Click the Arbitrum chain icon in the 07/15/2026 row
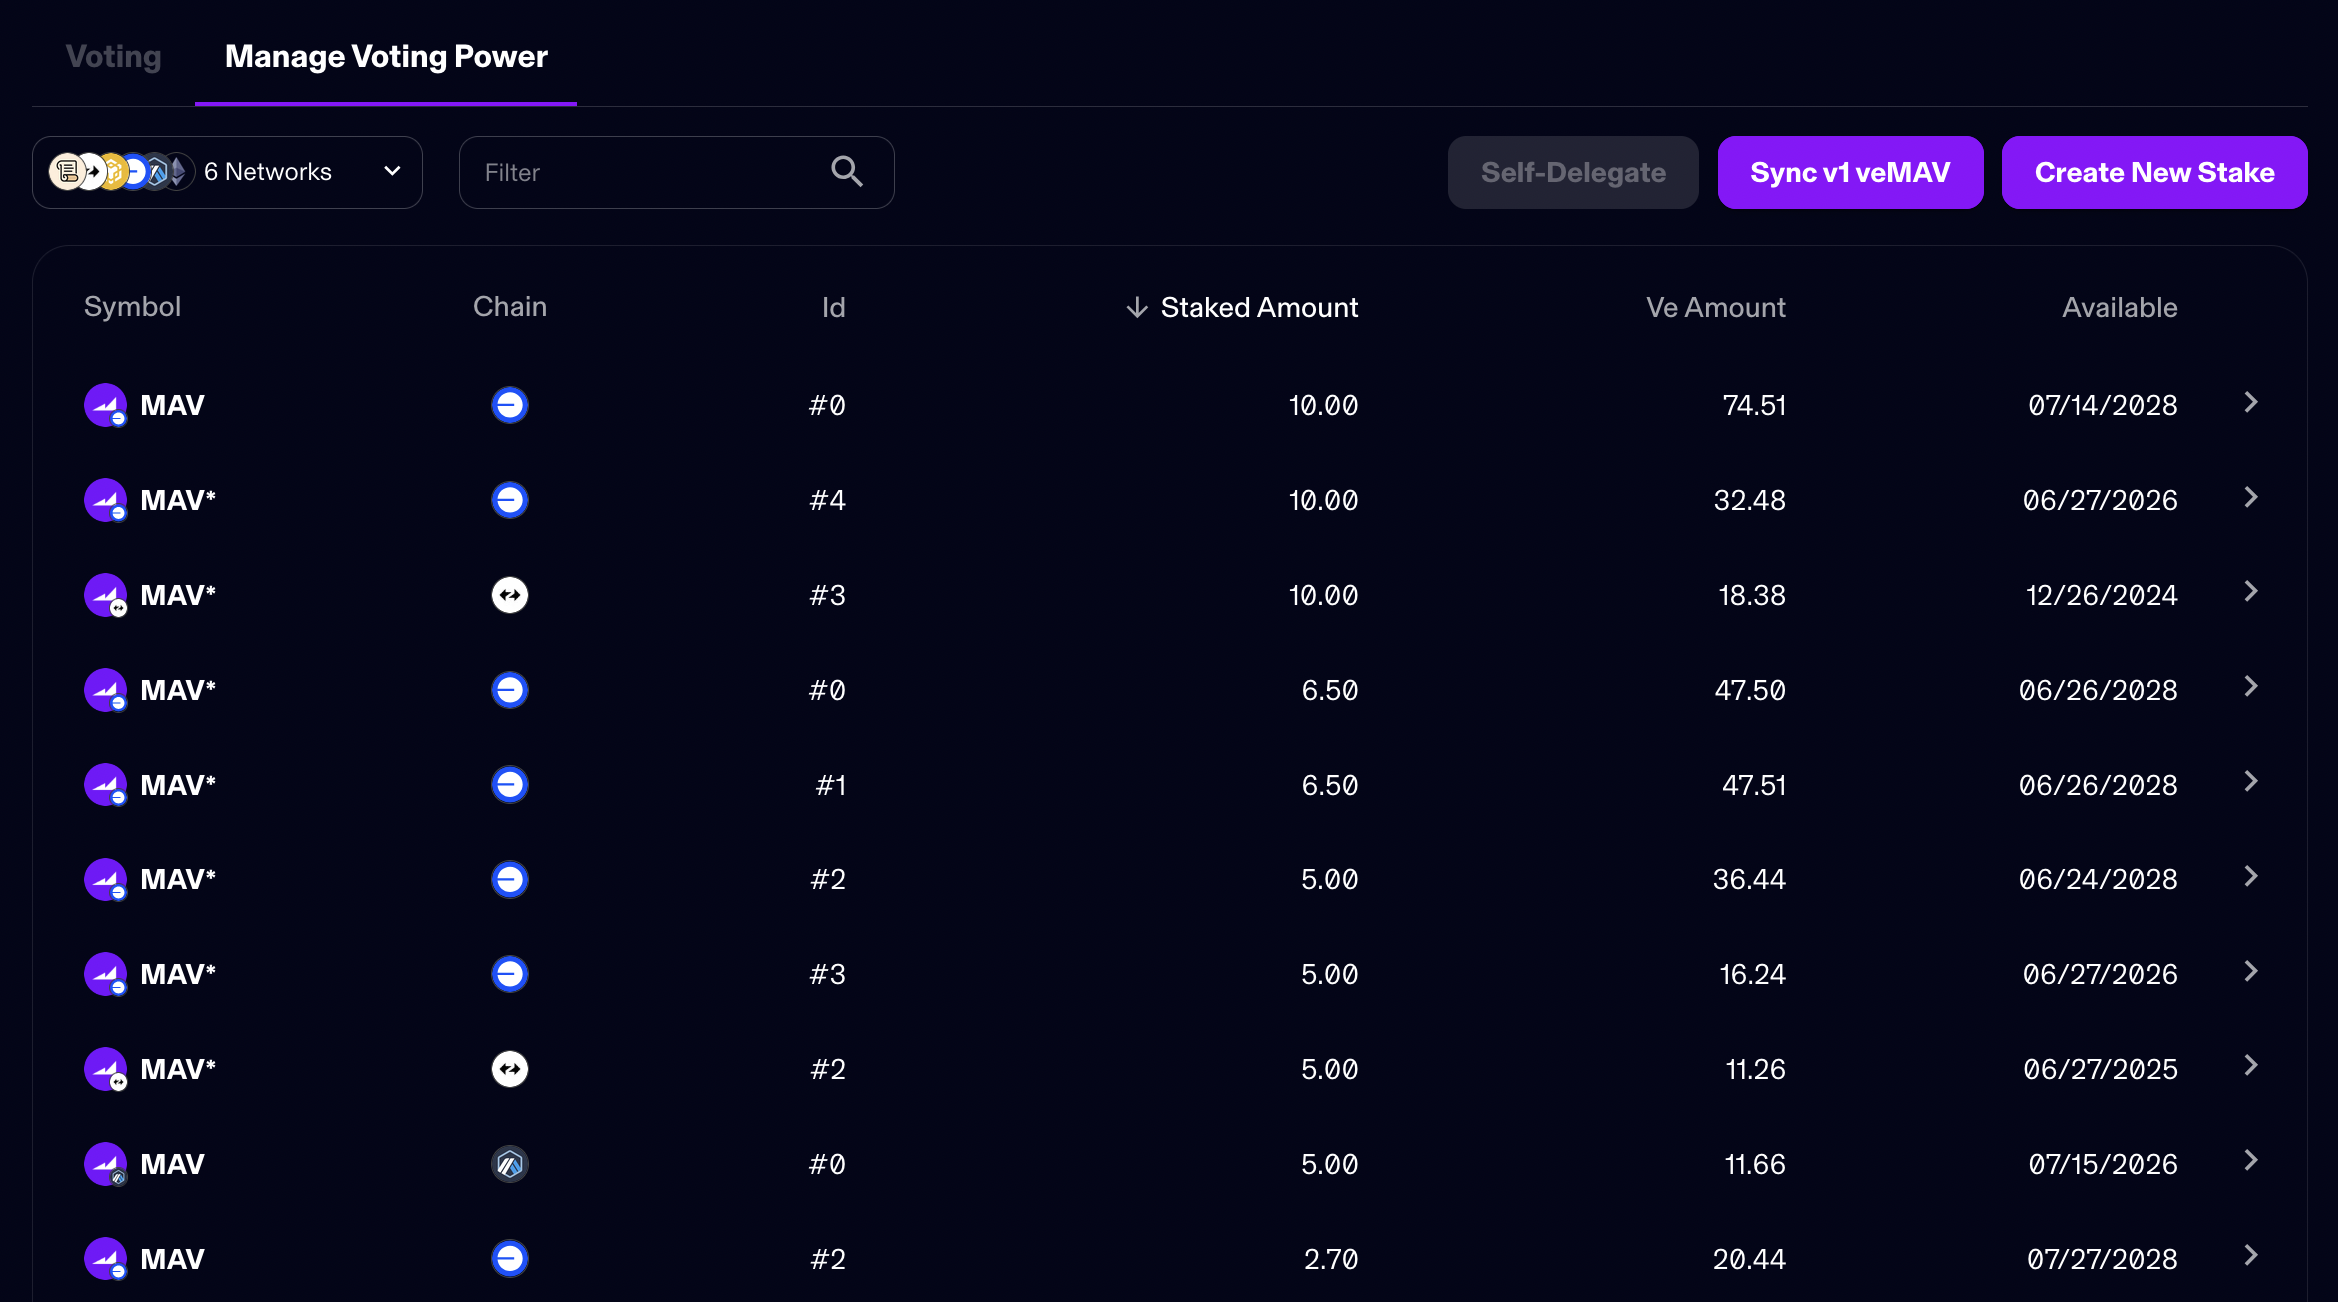 click(x=509, y=1164)
